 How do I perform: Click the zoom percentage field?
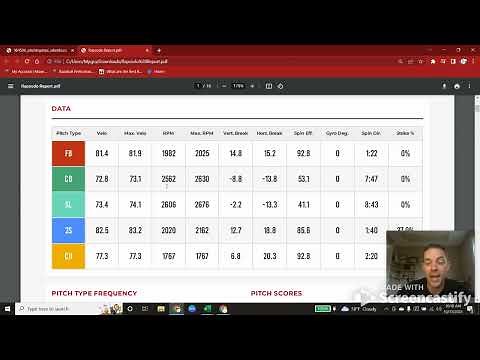pos(238,86)
